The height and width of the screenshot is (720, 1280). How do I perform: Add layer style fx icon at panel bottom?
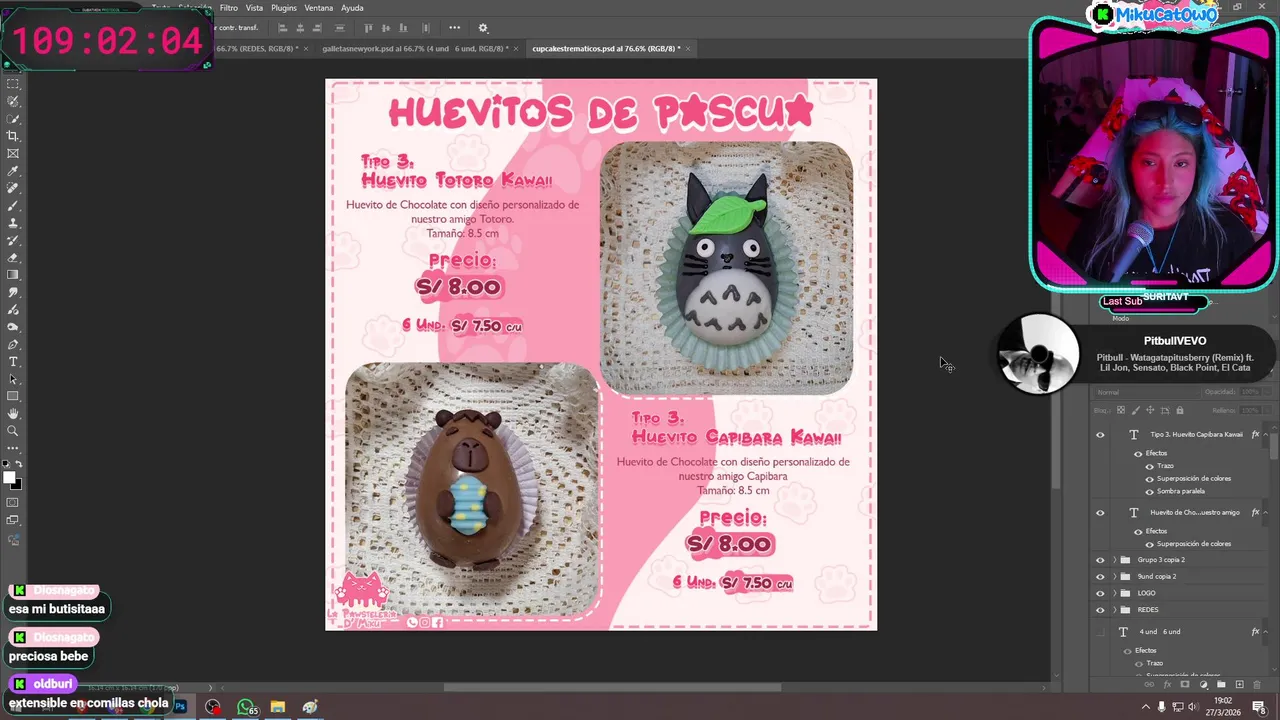(1167, 685)
